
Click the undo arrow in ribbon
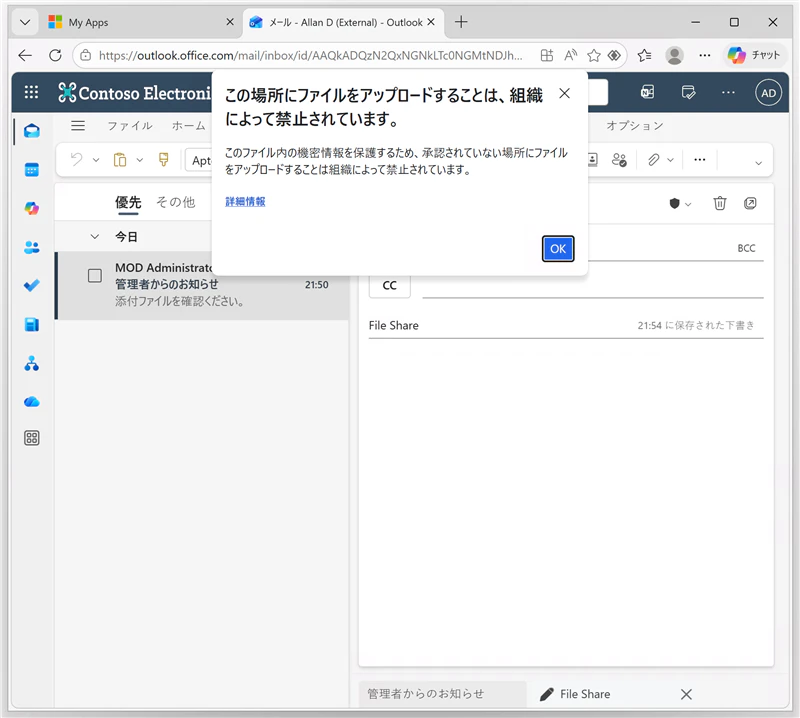tap(77, 160)
